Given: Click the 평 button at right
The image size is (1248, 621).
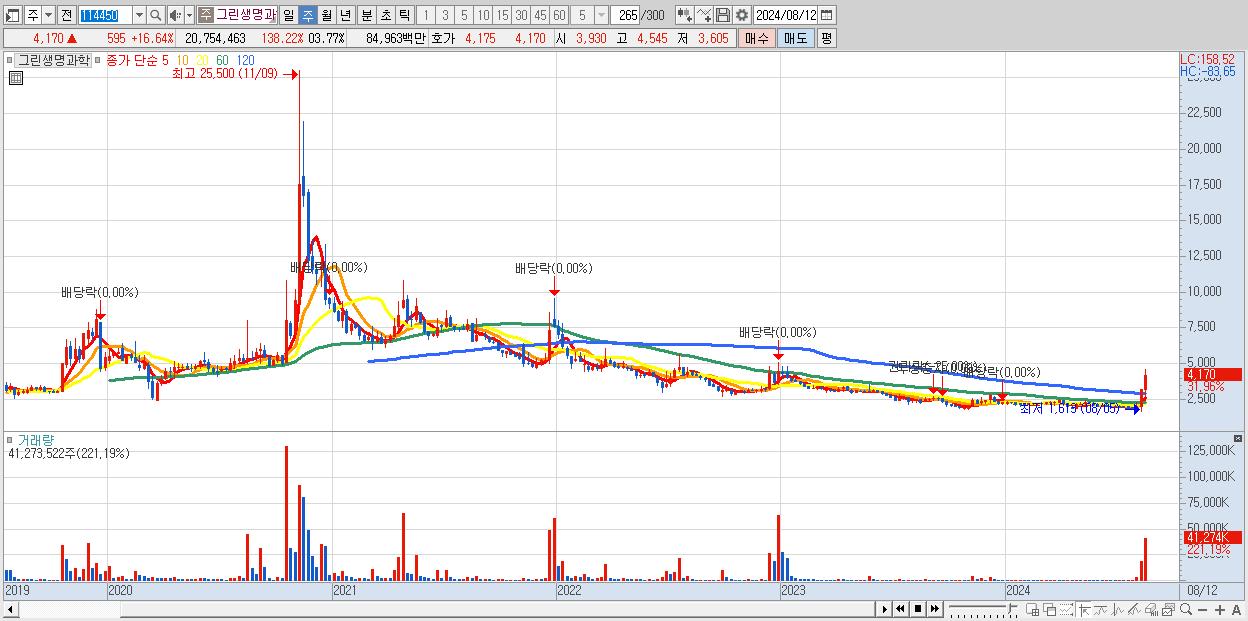Looking at the screenshot, I should 826,38.
